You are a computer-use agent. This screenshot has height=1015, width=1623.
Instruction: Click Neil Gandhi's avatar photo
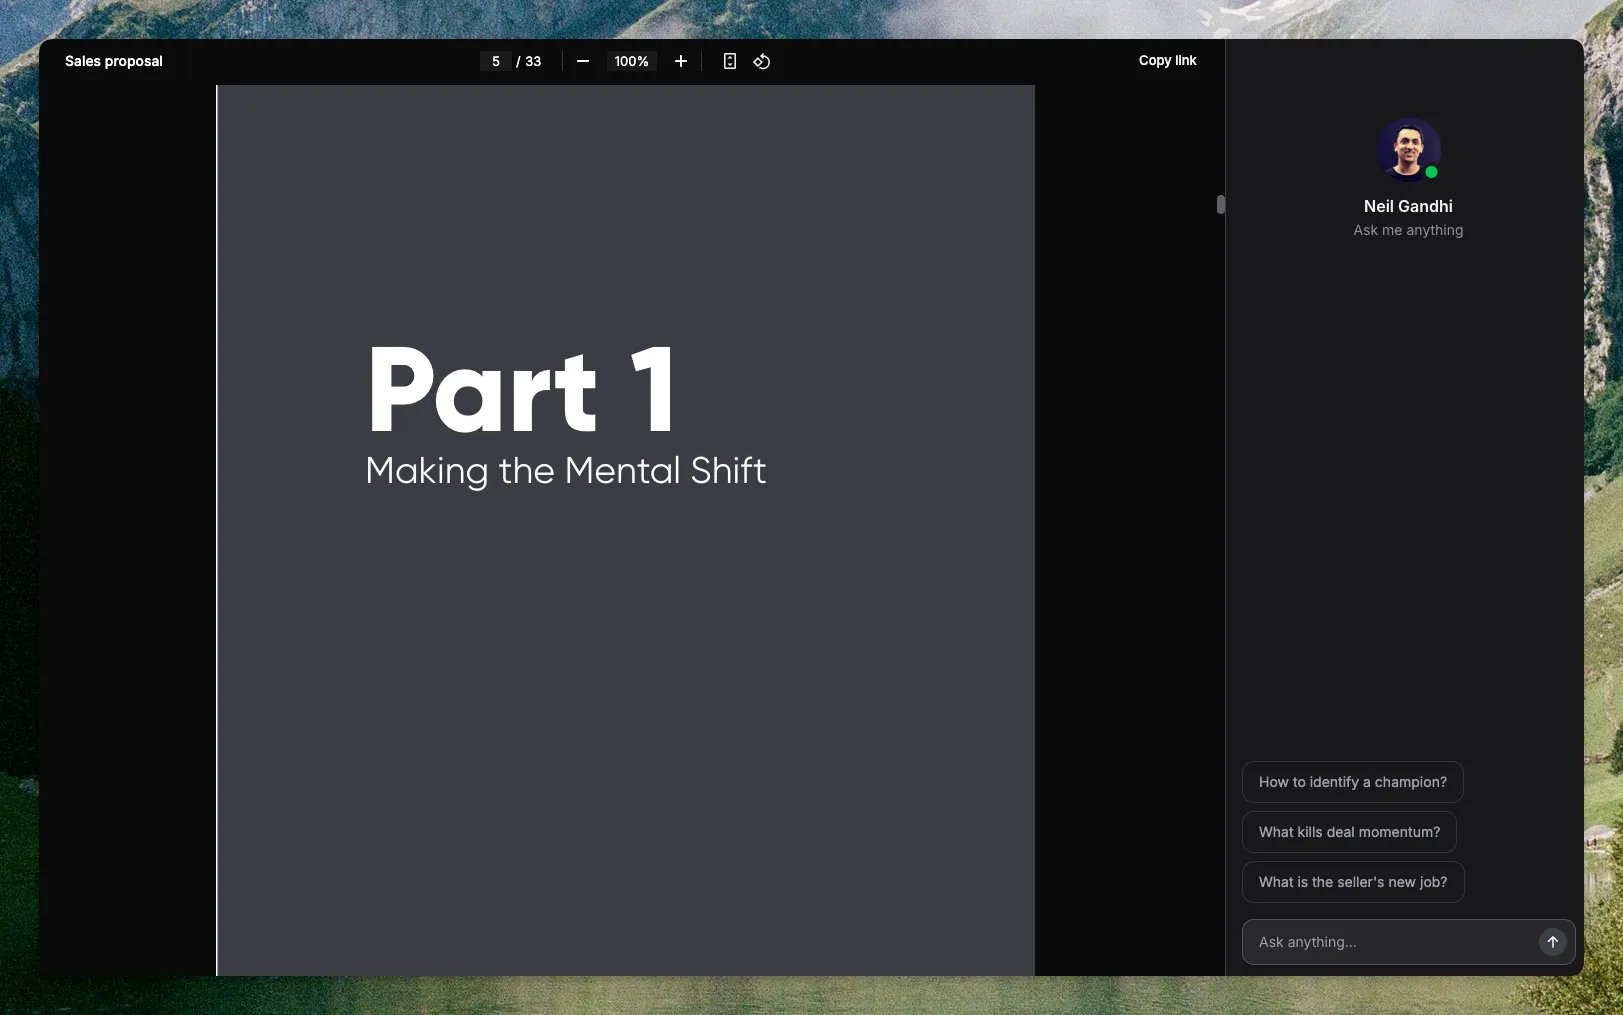click(x=1408, y=150)
